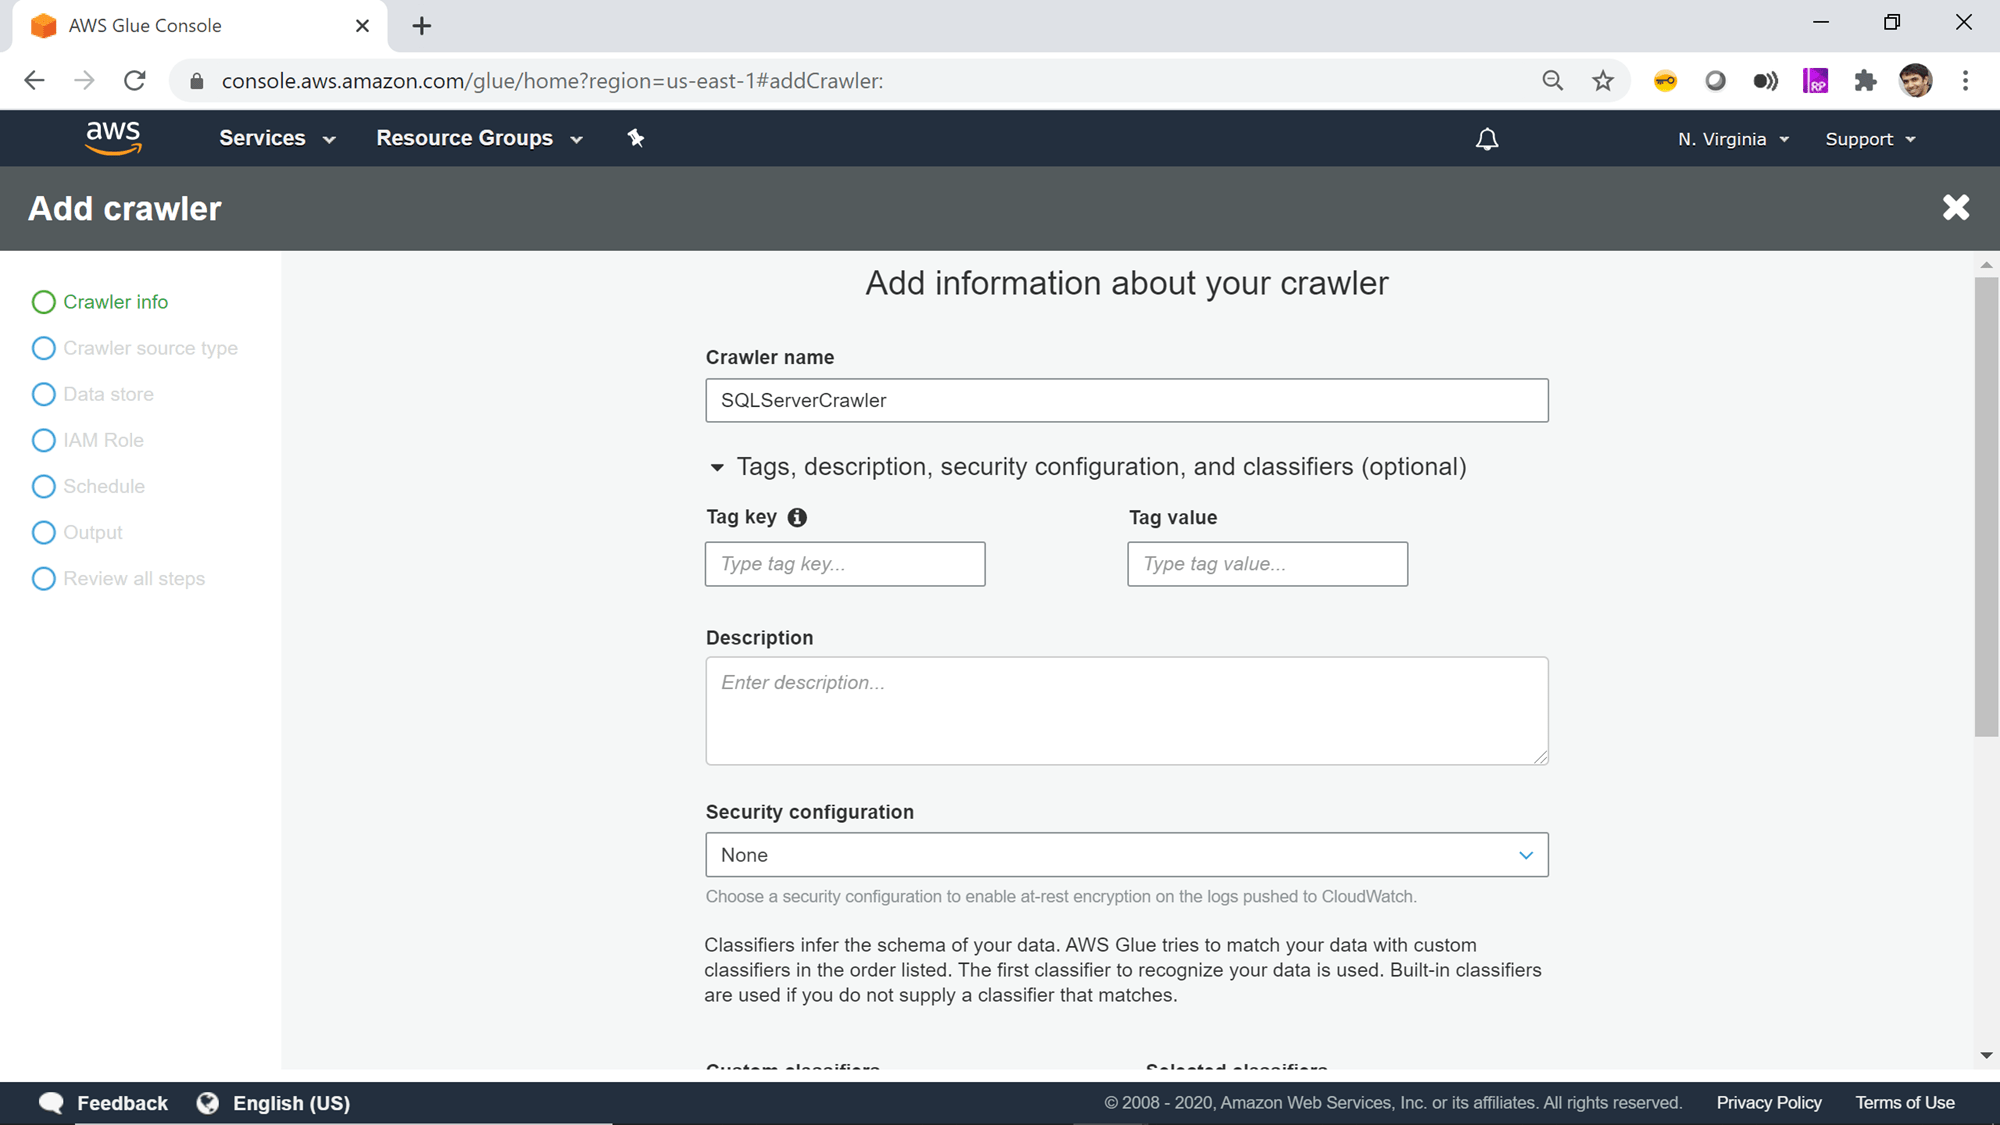Open the N. Virginia region selector
2000x1125 pixels.
pyautogui.click(x=1732, y=139)
